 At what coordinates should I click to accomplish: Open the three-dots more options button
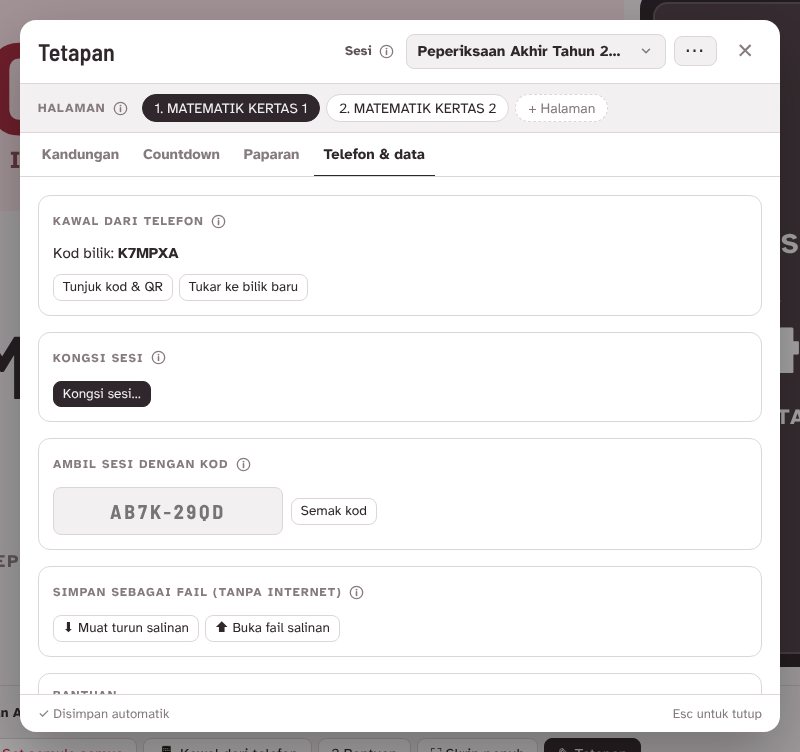[695, 51]
